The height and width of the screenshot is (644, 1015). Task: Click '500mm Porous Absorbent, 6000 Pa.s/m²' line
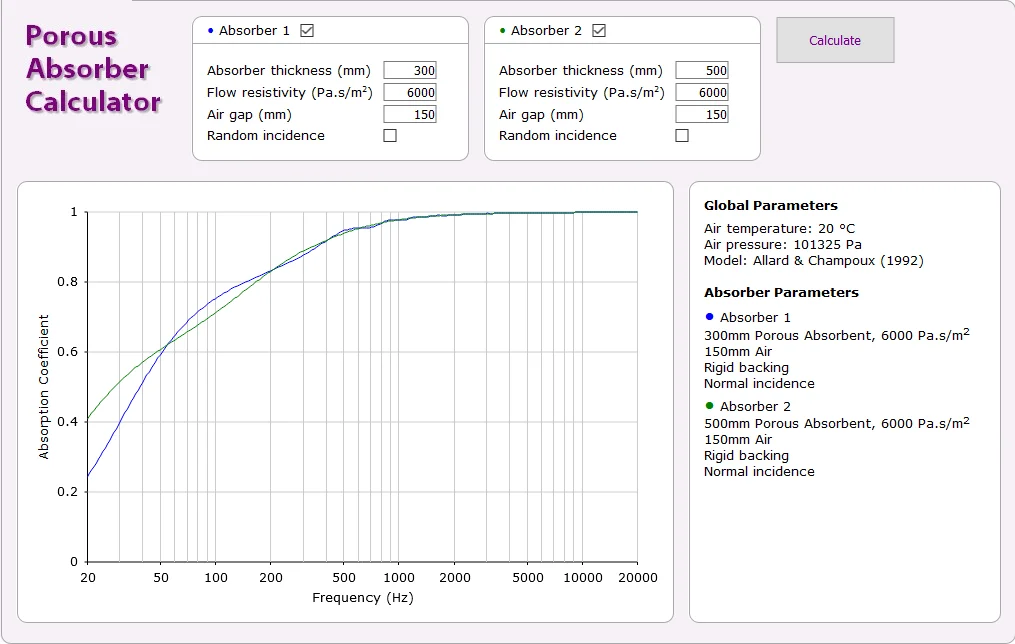pos(836,423)
